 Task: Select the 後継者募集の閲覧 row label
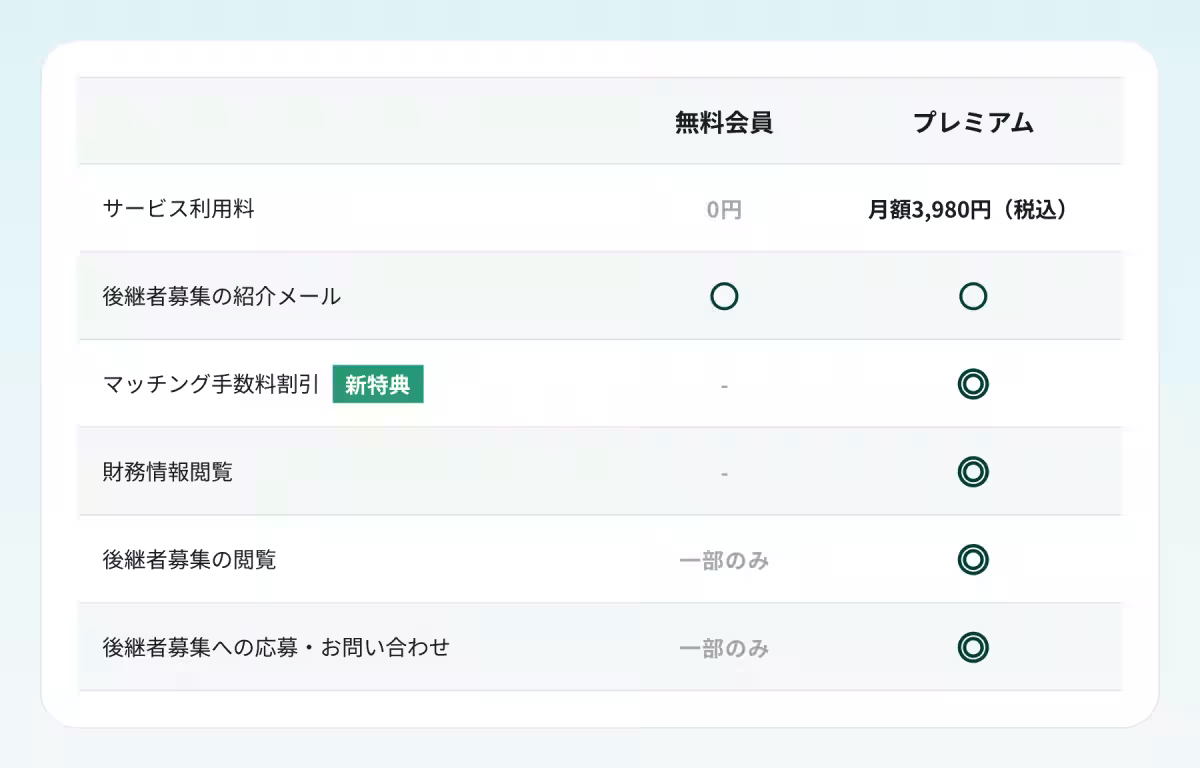point(189,560)
